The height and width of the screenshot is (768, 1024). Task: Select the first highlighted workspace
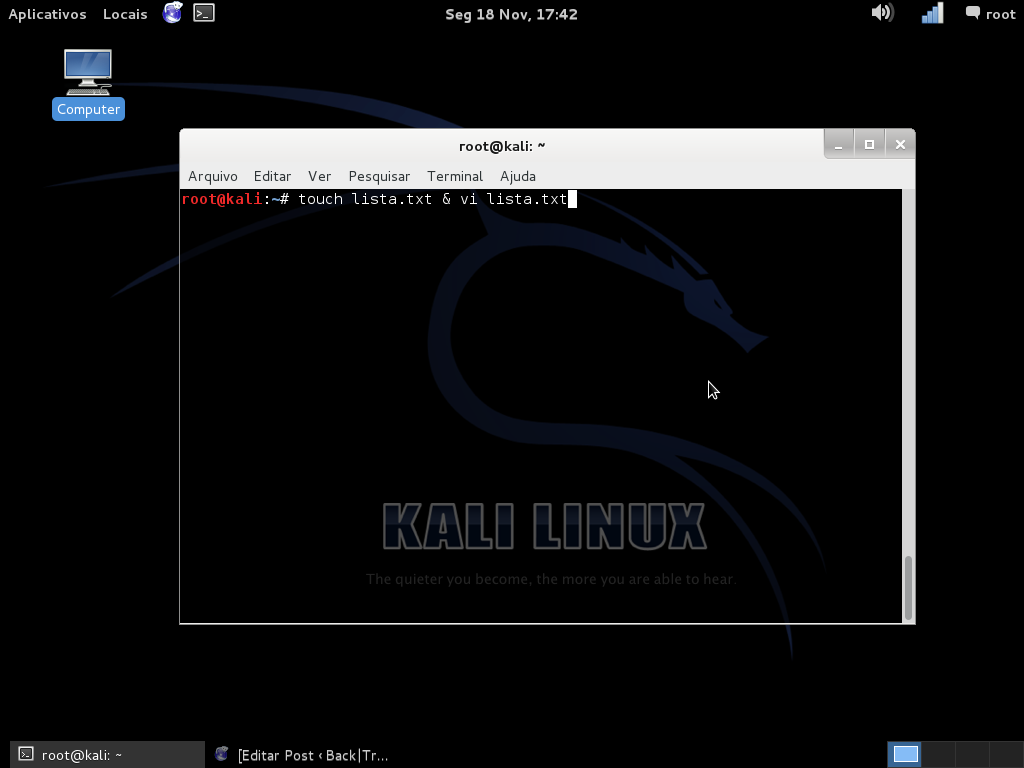tap(905, 754)
